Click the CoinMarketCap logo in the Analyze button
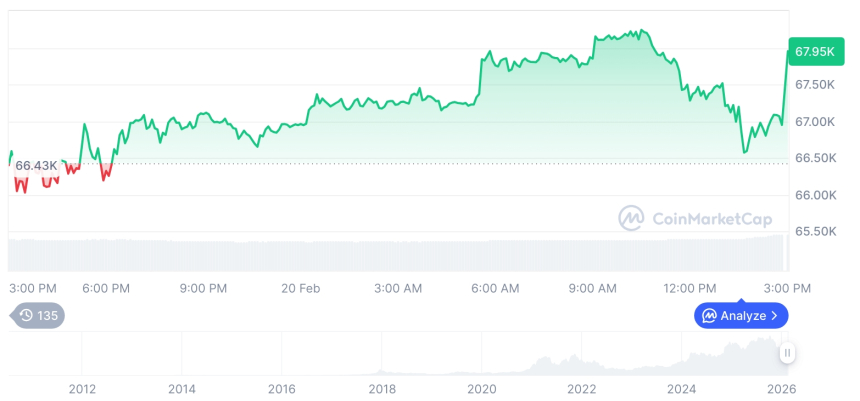The width and height of the screenshot is (860, 401). coord(709,316)
